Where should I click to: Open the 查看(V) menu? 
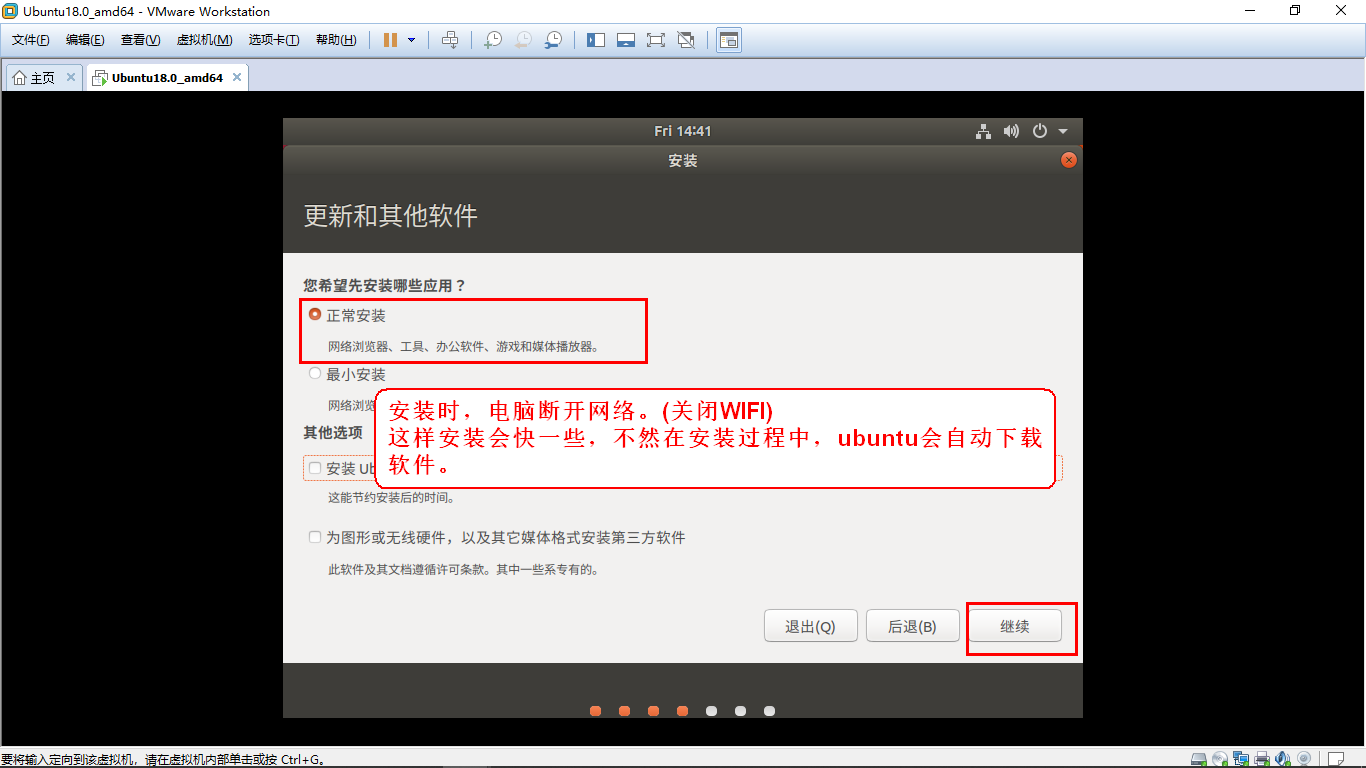click(x=140, y=40)
